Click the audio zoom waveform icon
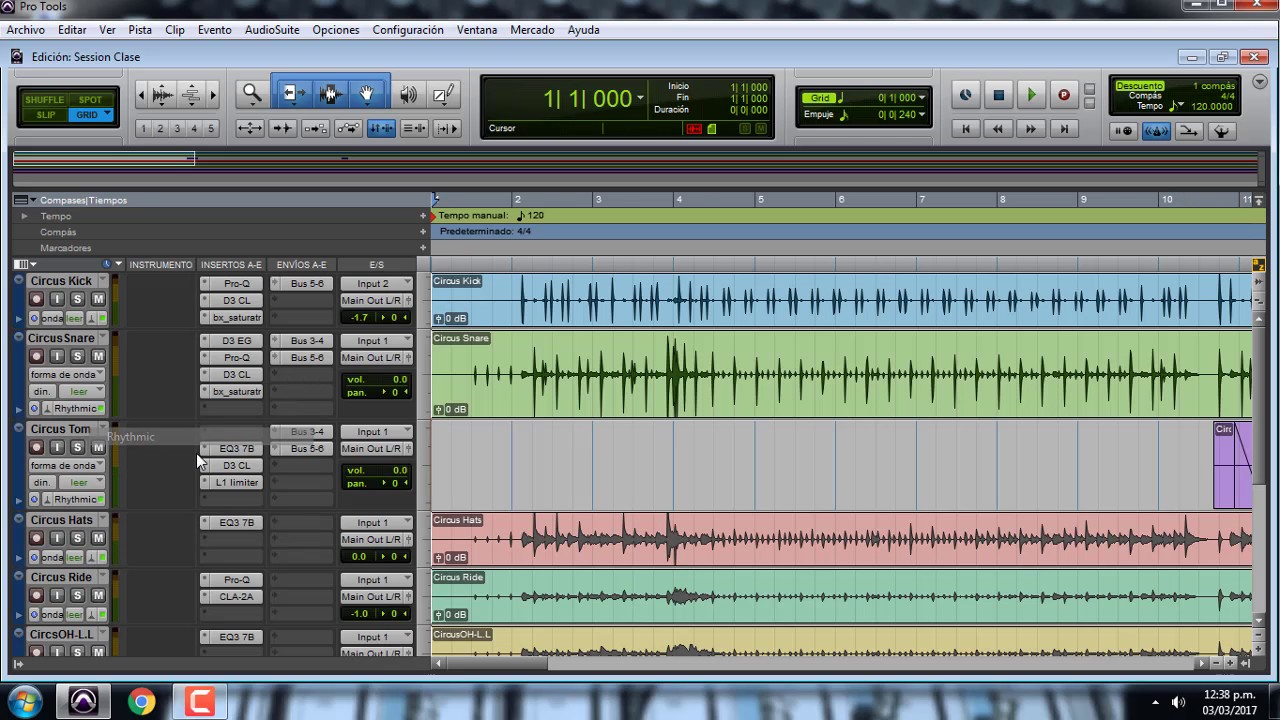This screenshot has width=1280, height=720. [162, 95]
